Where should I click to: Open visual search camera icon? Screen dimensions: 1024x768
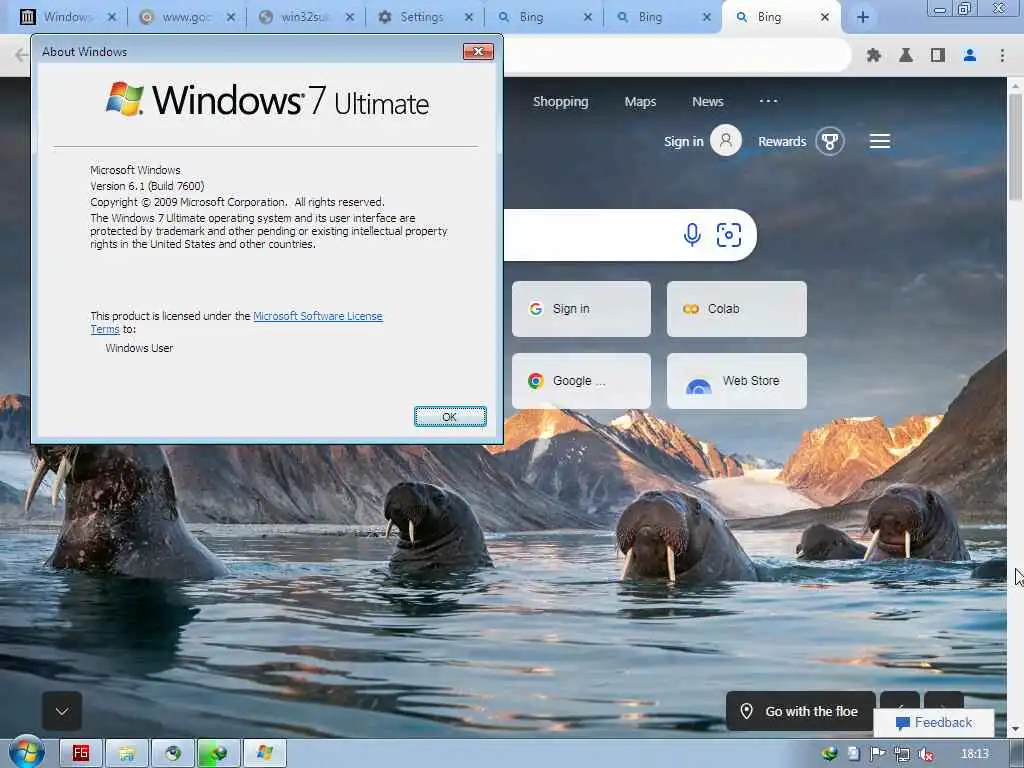[729, 234]
